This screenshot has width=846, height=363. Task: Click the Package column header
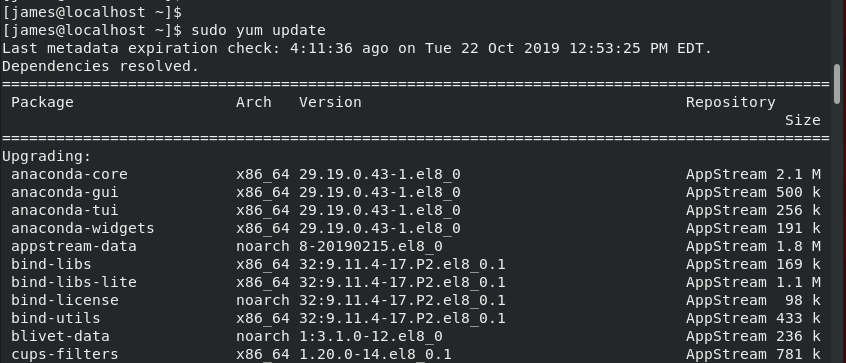tap(42, 102)
